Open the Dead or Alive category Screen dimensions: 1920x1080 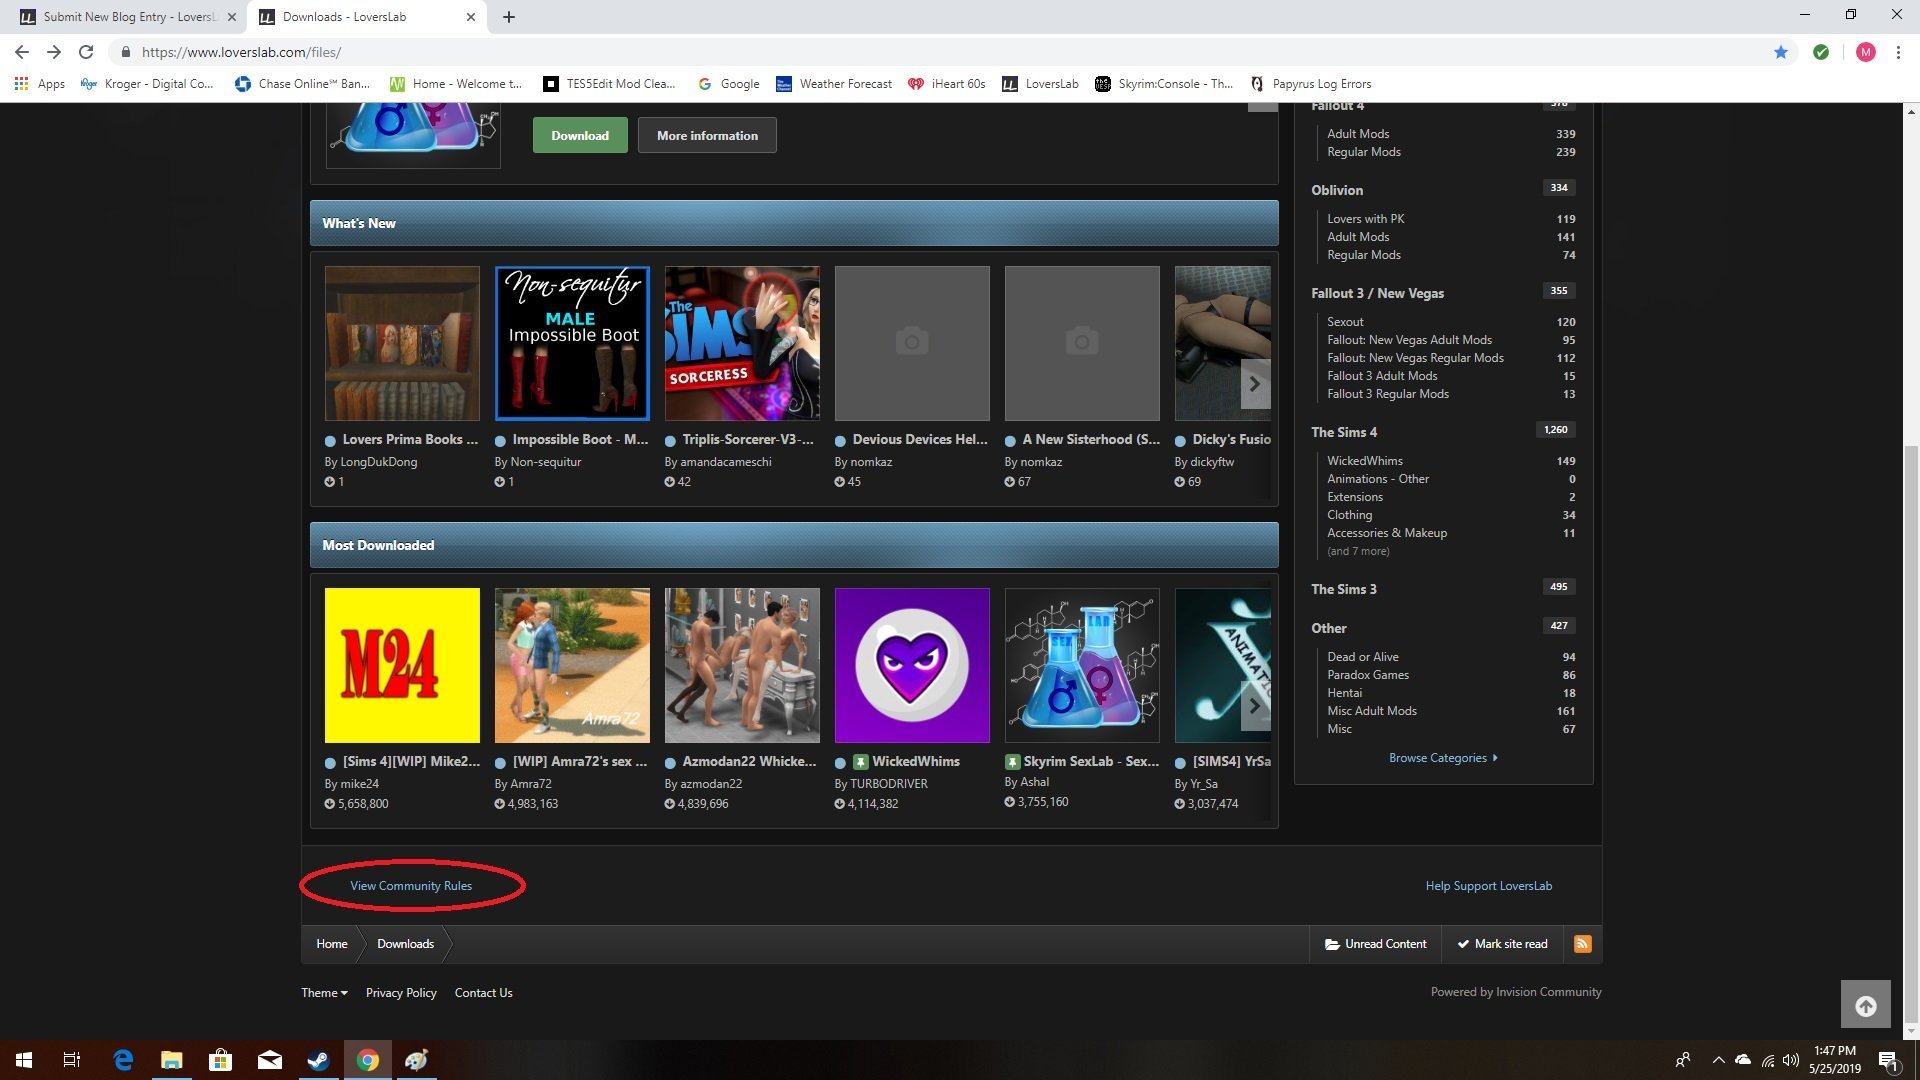(1363, 657)
